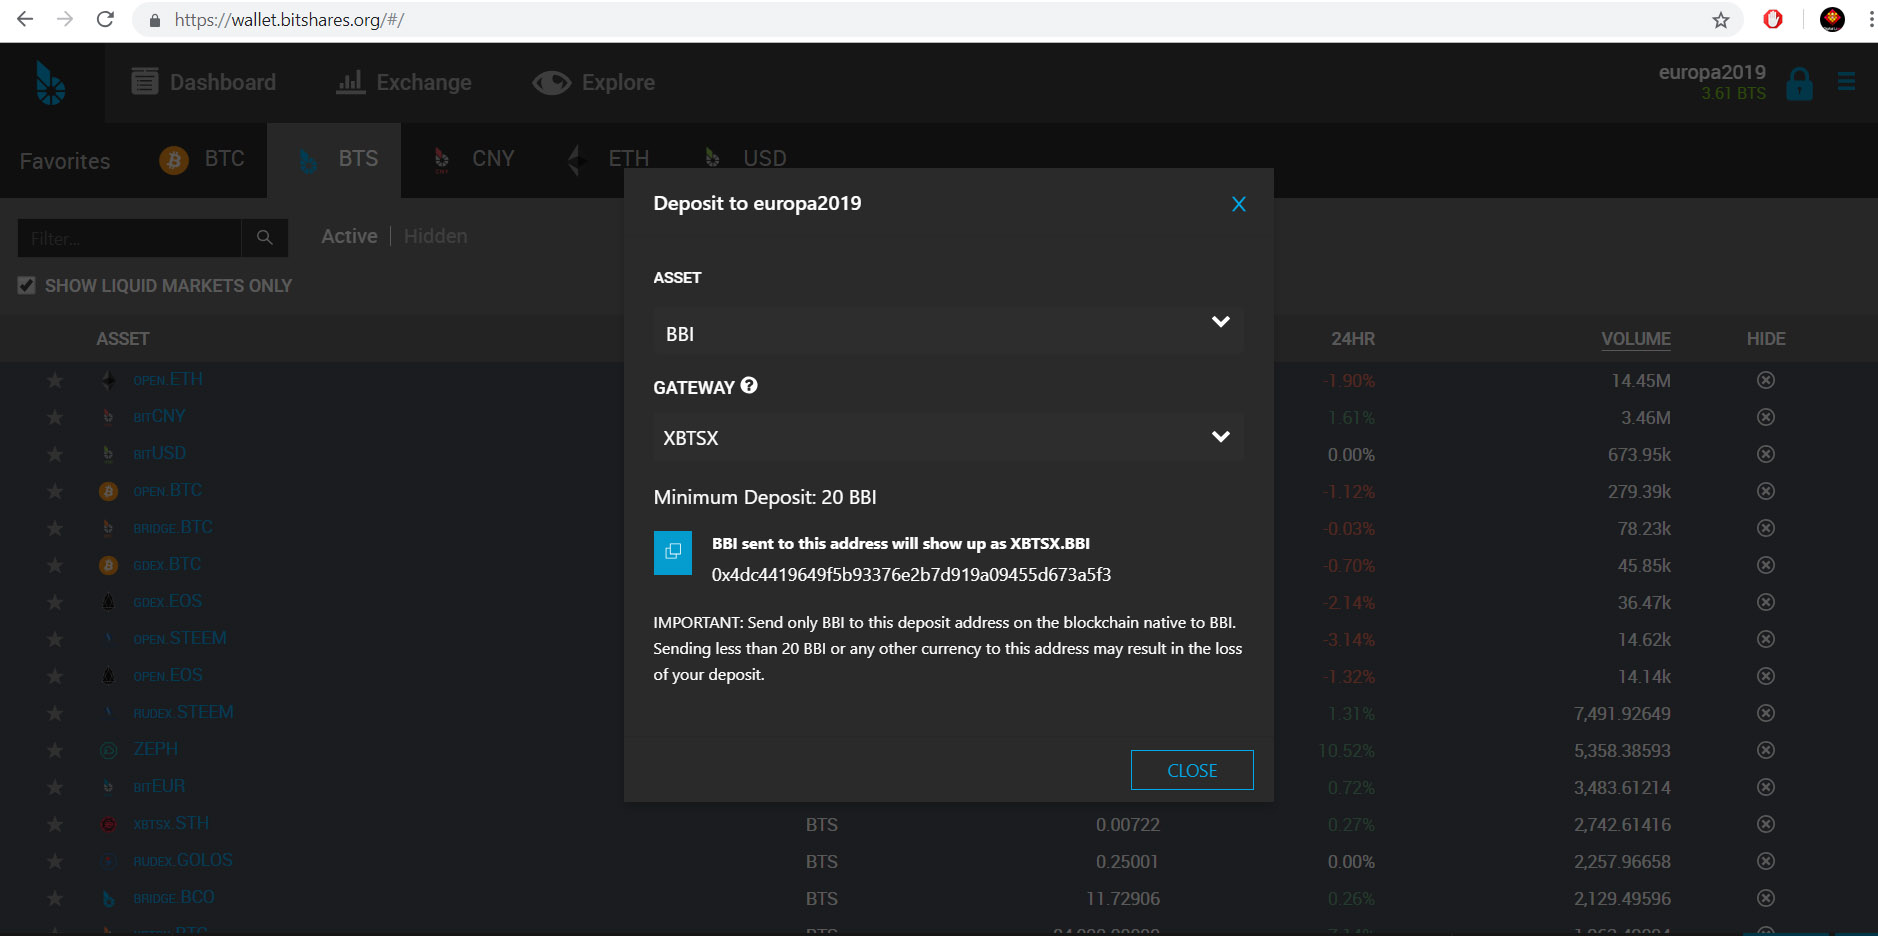Screen dimensions: 1878x936
Task: Click the europa2019 account name
Action: pos(1712,72)
